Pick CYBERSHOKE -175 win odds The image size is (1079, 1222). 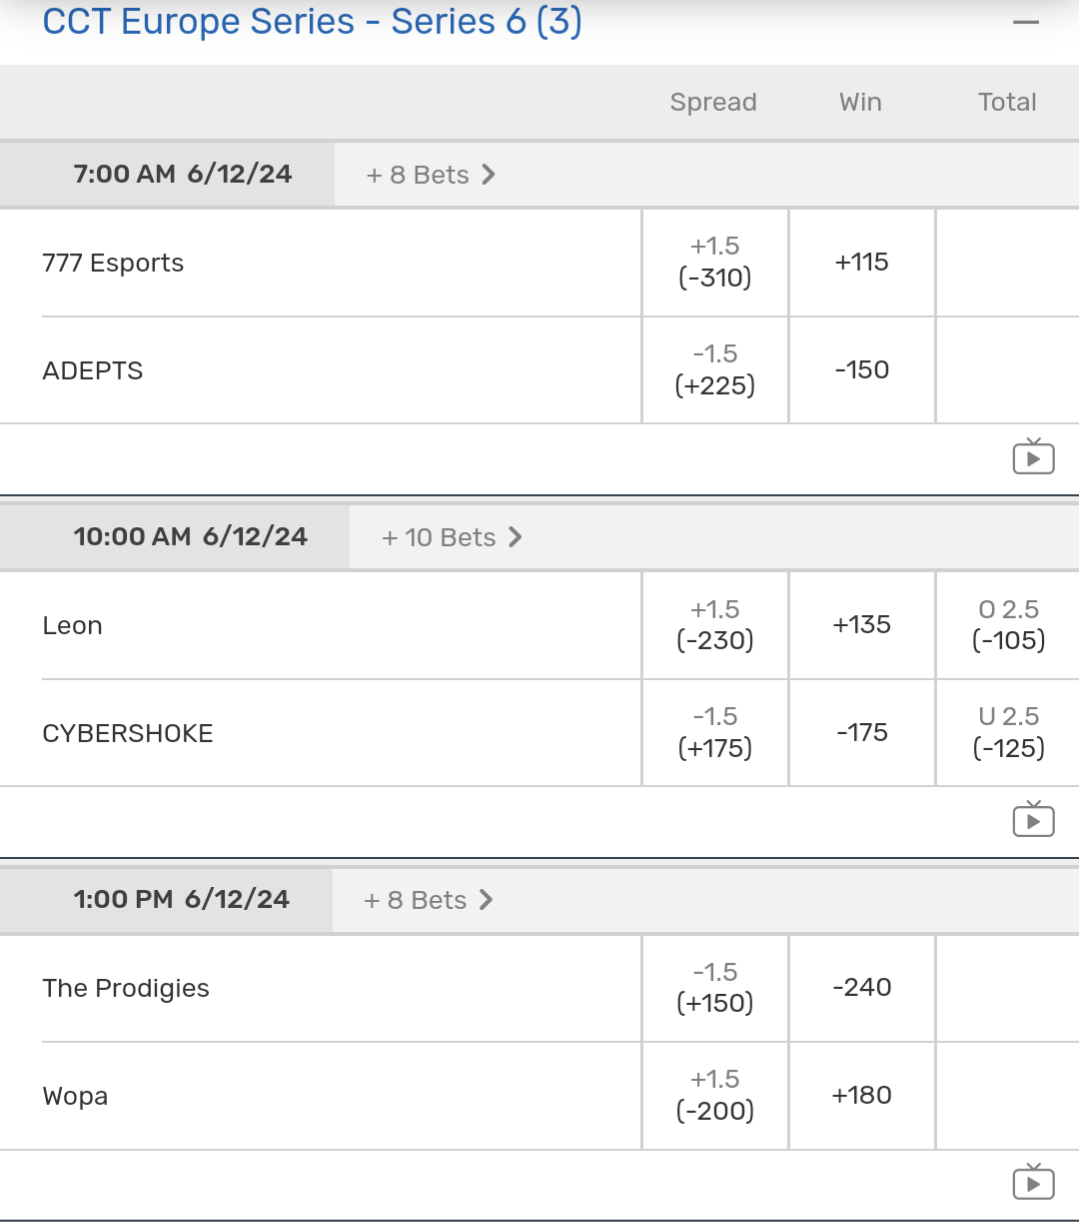[x=862, y=733]
